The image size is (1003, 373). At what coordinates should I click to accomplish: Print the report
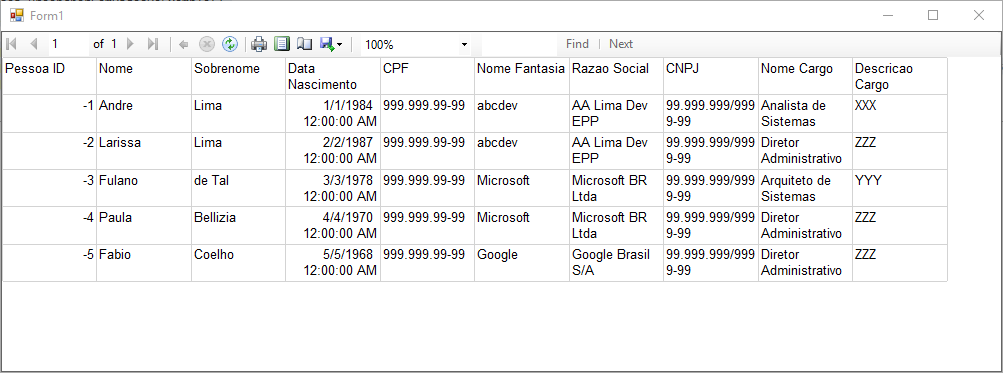pyautogui.click(x=259, y=44)
